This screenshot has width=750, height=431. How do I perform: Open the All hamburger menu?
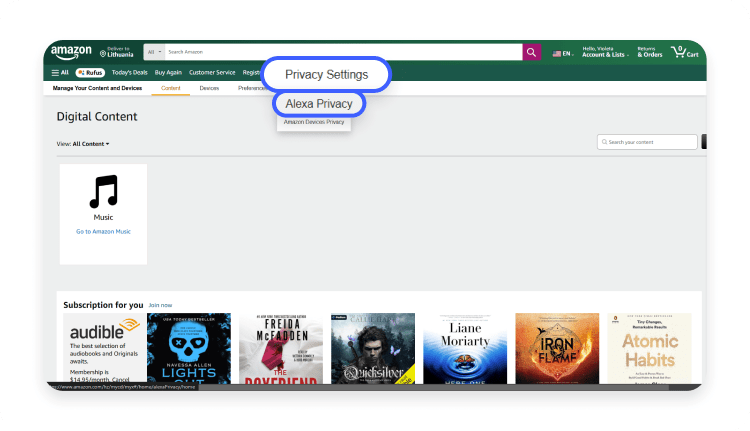coord(60,73)
